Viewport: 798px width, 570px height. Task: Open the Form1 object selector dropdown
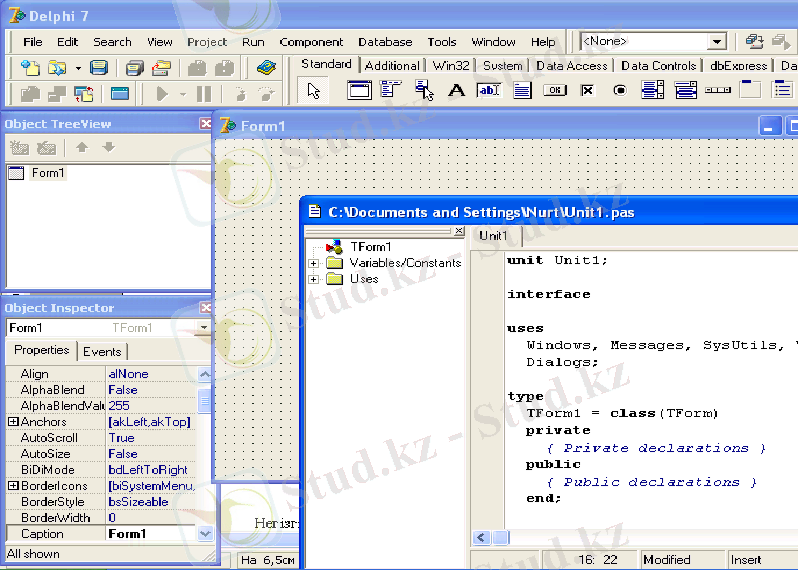point(204,328)
